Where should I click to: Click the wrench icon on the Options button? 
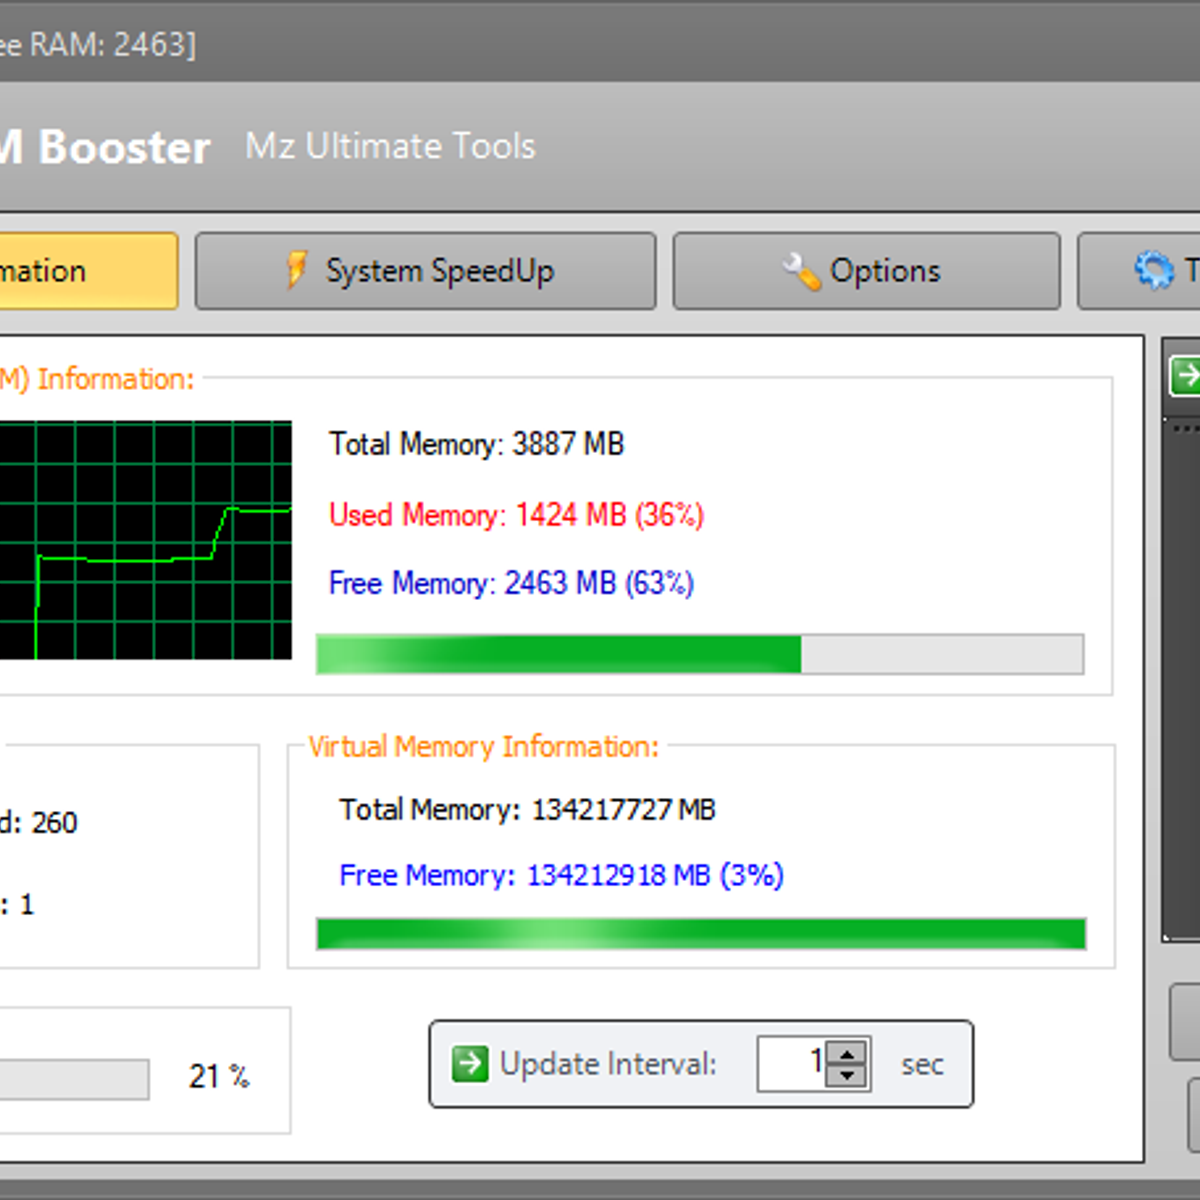click(x=800, y=270)
